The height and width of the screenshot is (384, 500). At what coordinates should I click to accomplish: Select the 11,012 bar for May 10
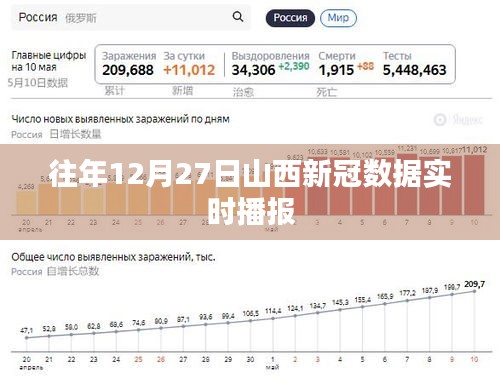tap(474, 185)
